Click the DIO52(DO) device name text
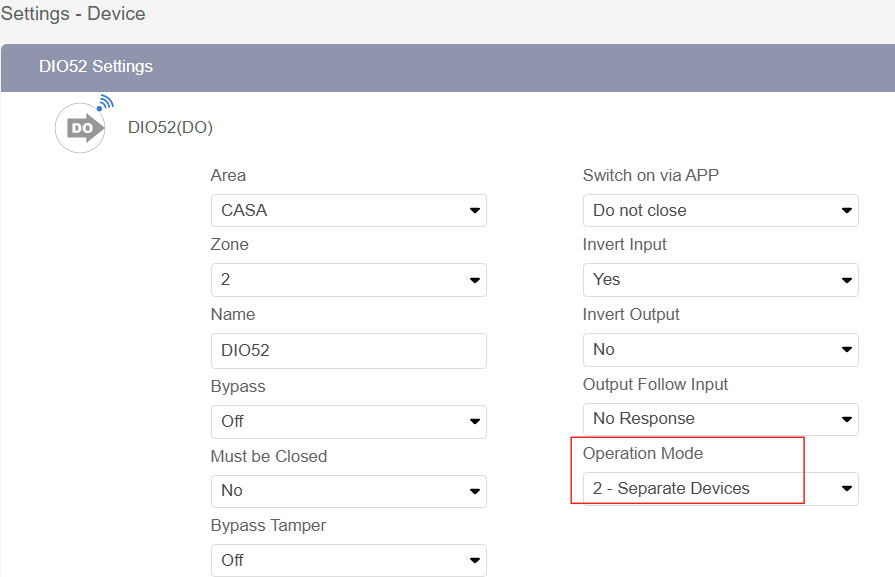Image resolution: width=895 pixels, height=577 pixels. [x=170, y=127]
